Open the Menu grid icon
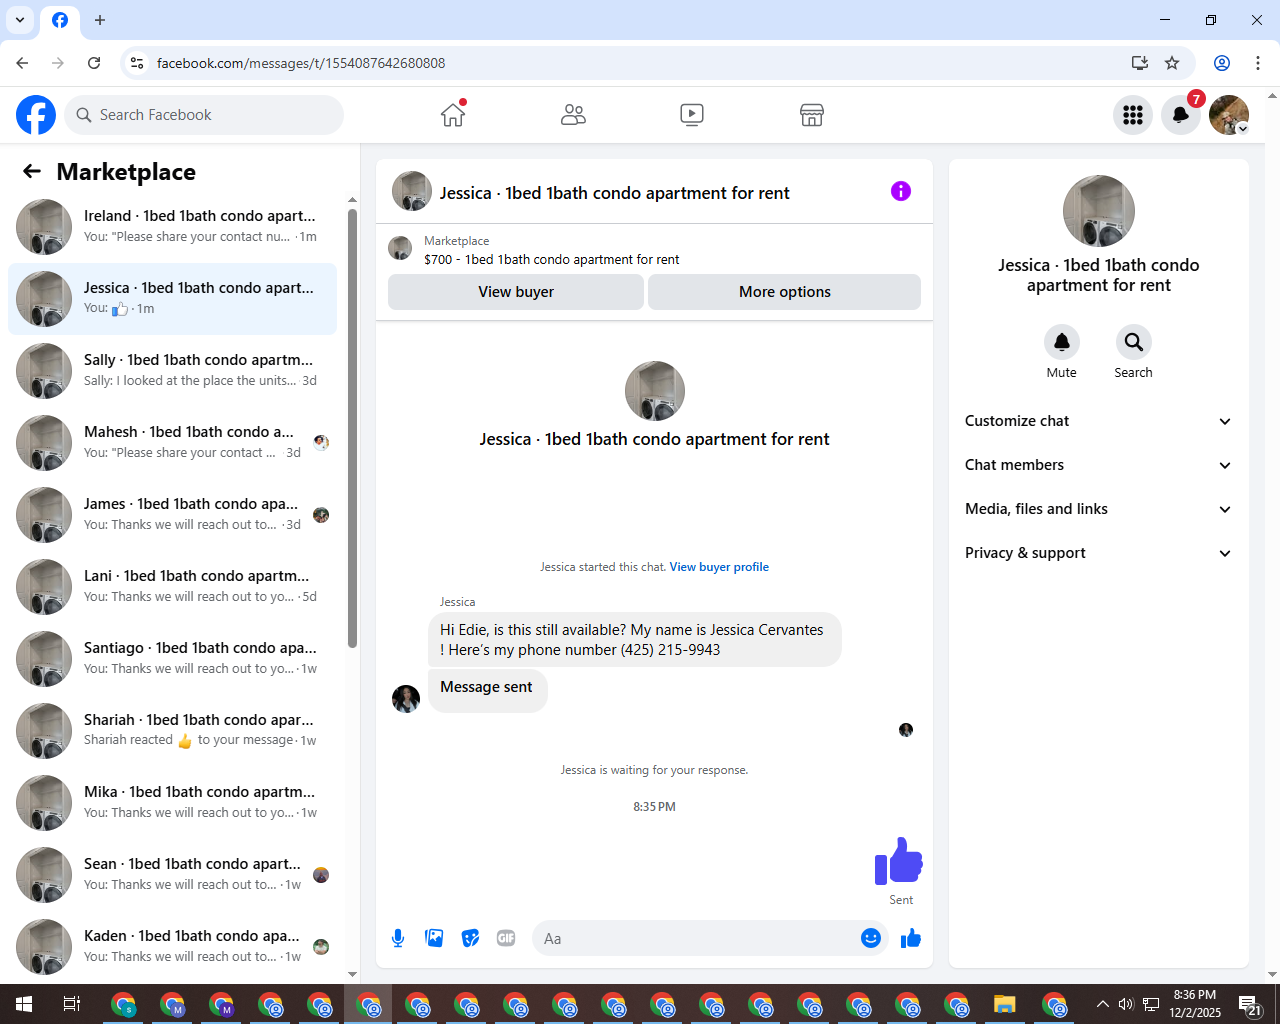Viewport: 1280px width, 1024px height. [x=1133, y=115]
